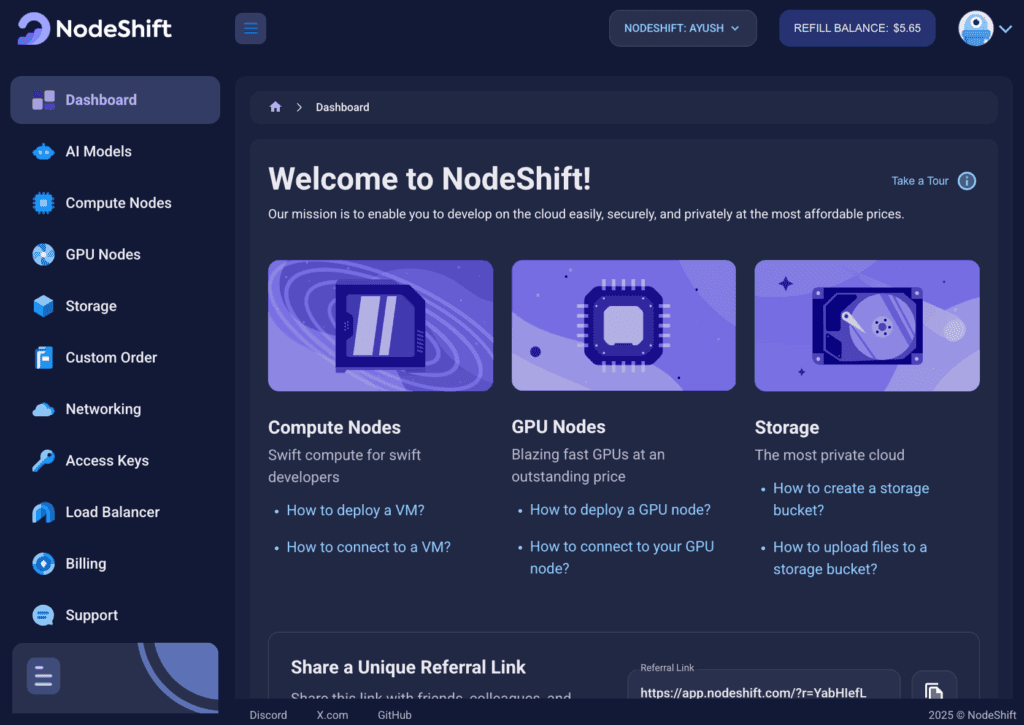Click the X.com footer link
Viewport: 1024px width, 725px height.
tap(332, 715)
